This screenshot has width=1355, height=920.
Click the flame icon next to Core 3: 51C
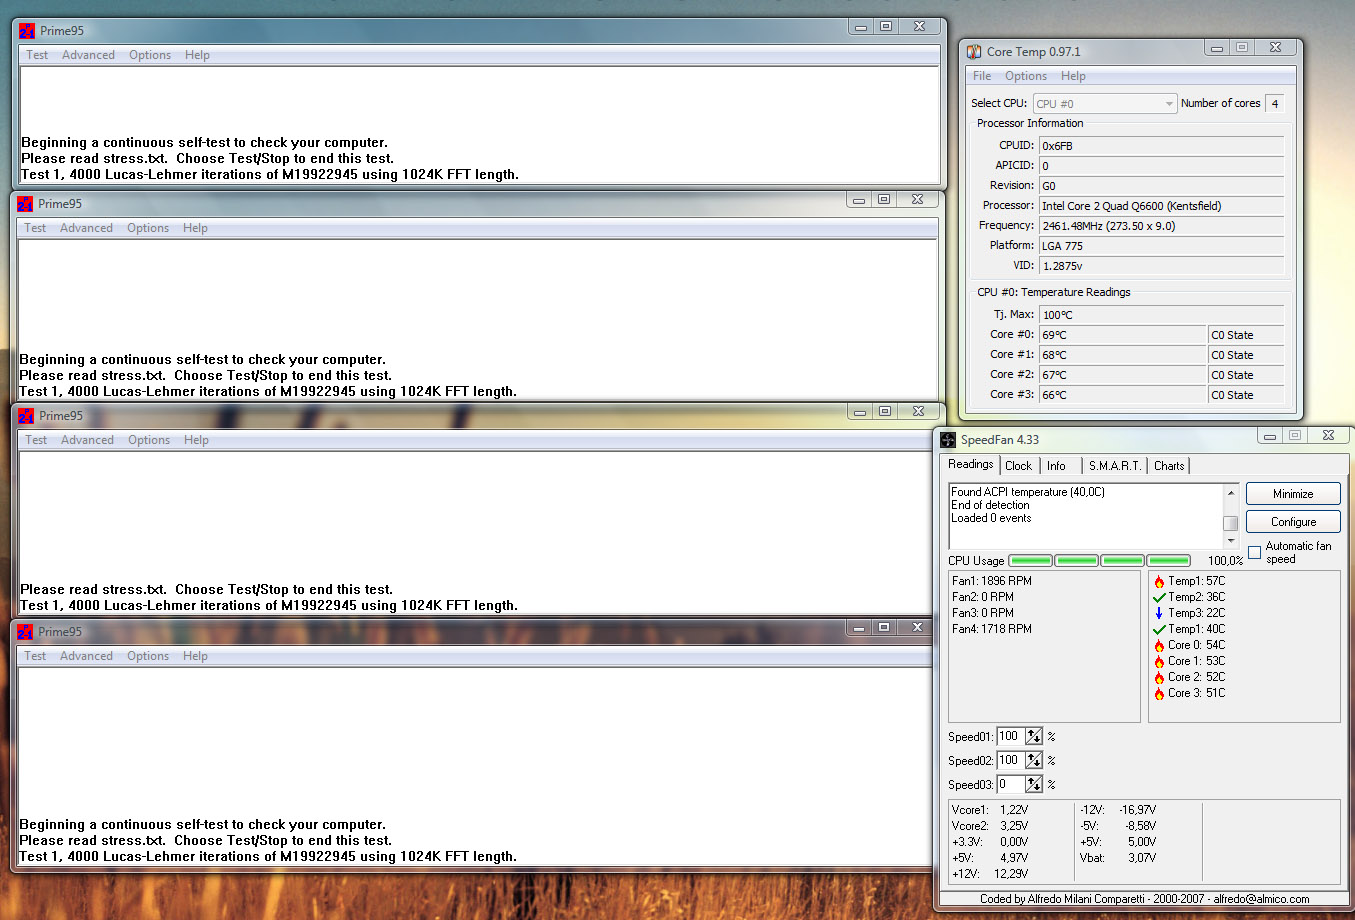coord(1159,693)
